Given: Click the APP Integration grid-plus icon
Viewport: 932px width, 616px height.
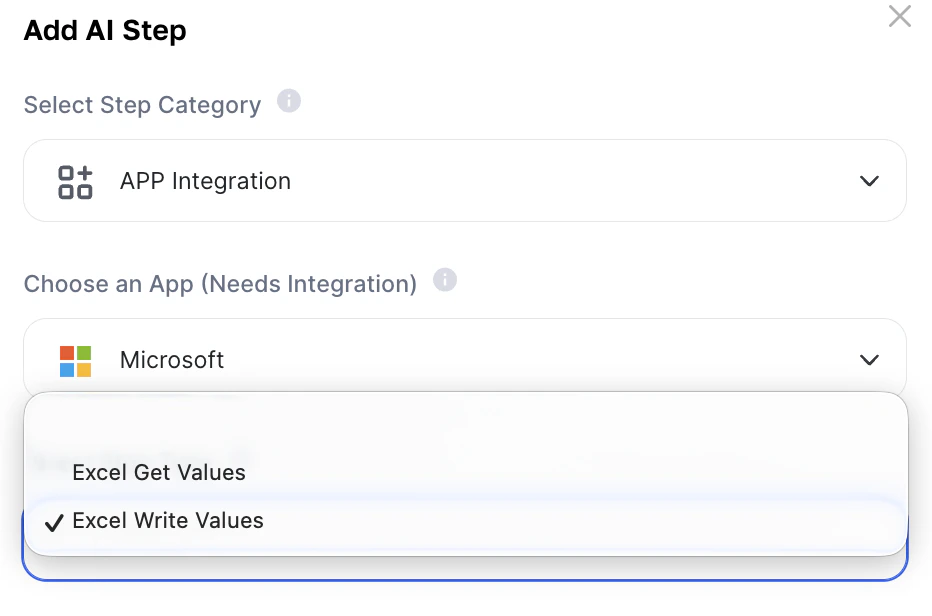Looking at the screenshot, I should click(x=75, y=182).
